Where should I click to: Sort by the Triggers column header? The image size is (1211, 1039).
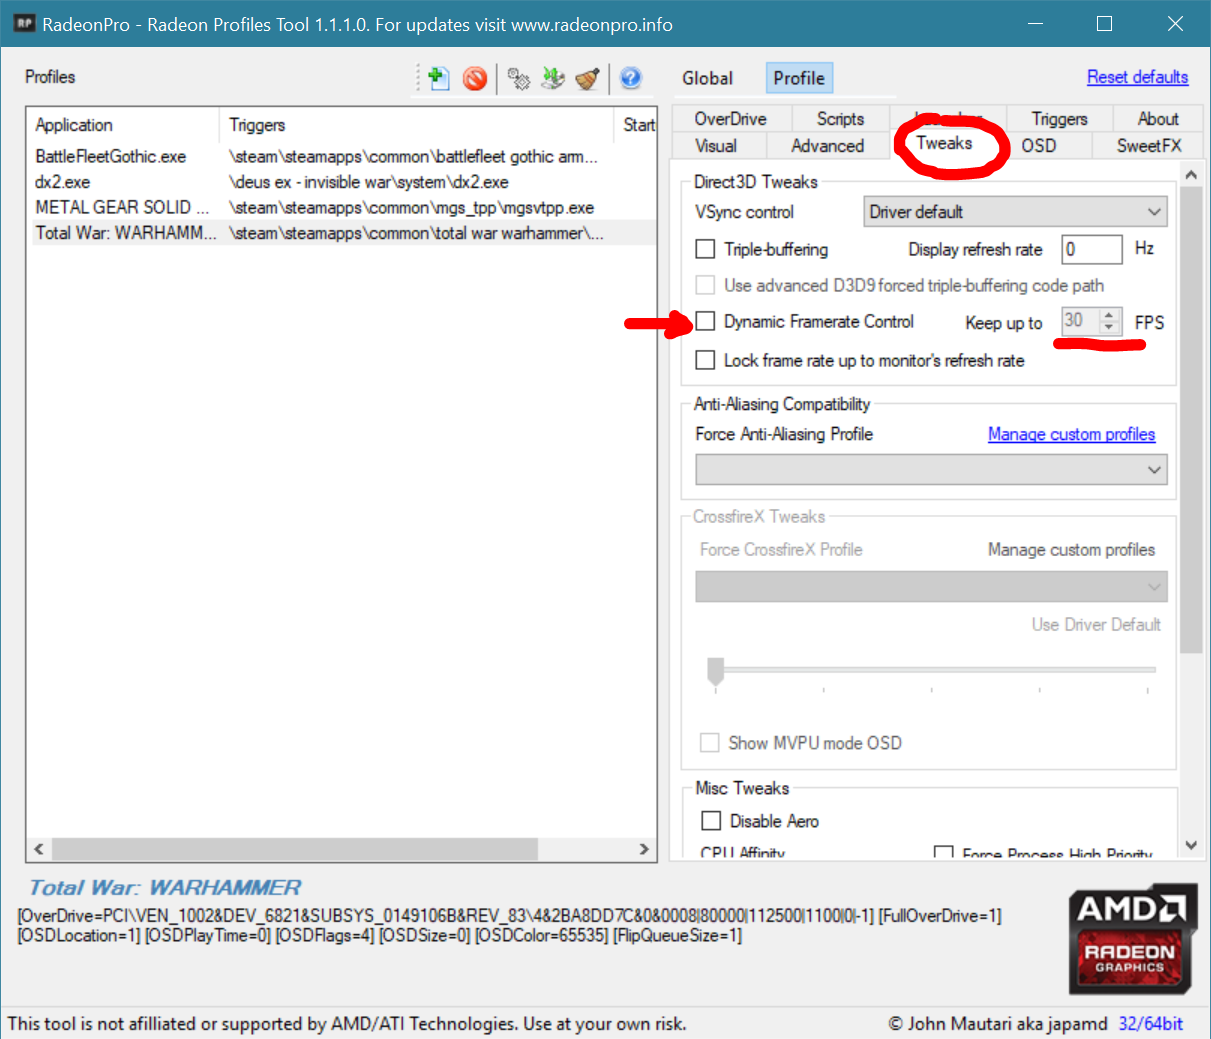pos(416,125)
